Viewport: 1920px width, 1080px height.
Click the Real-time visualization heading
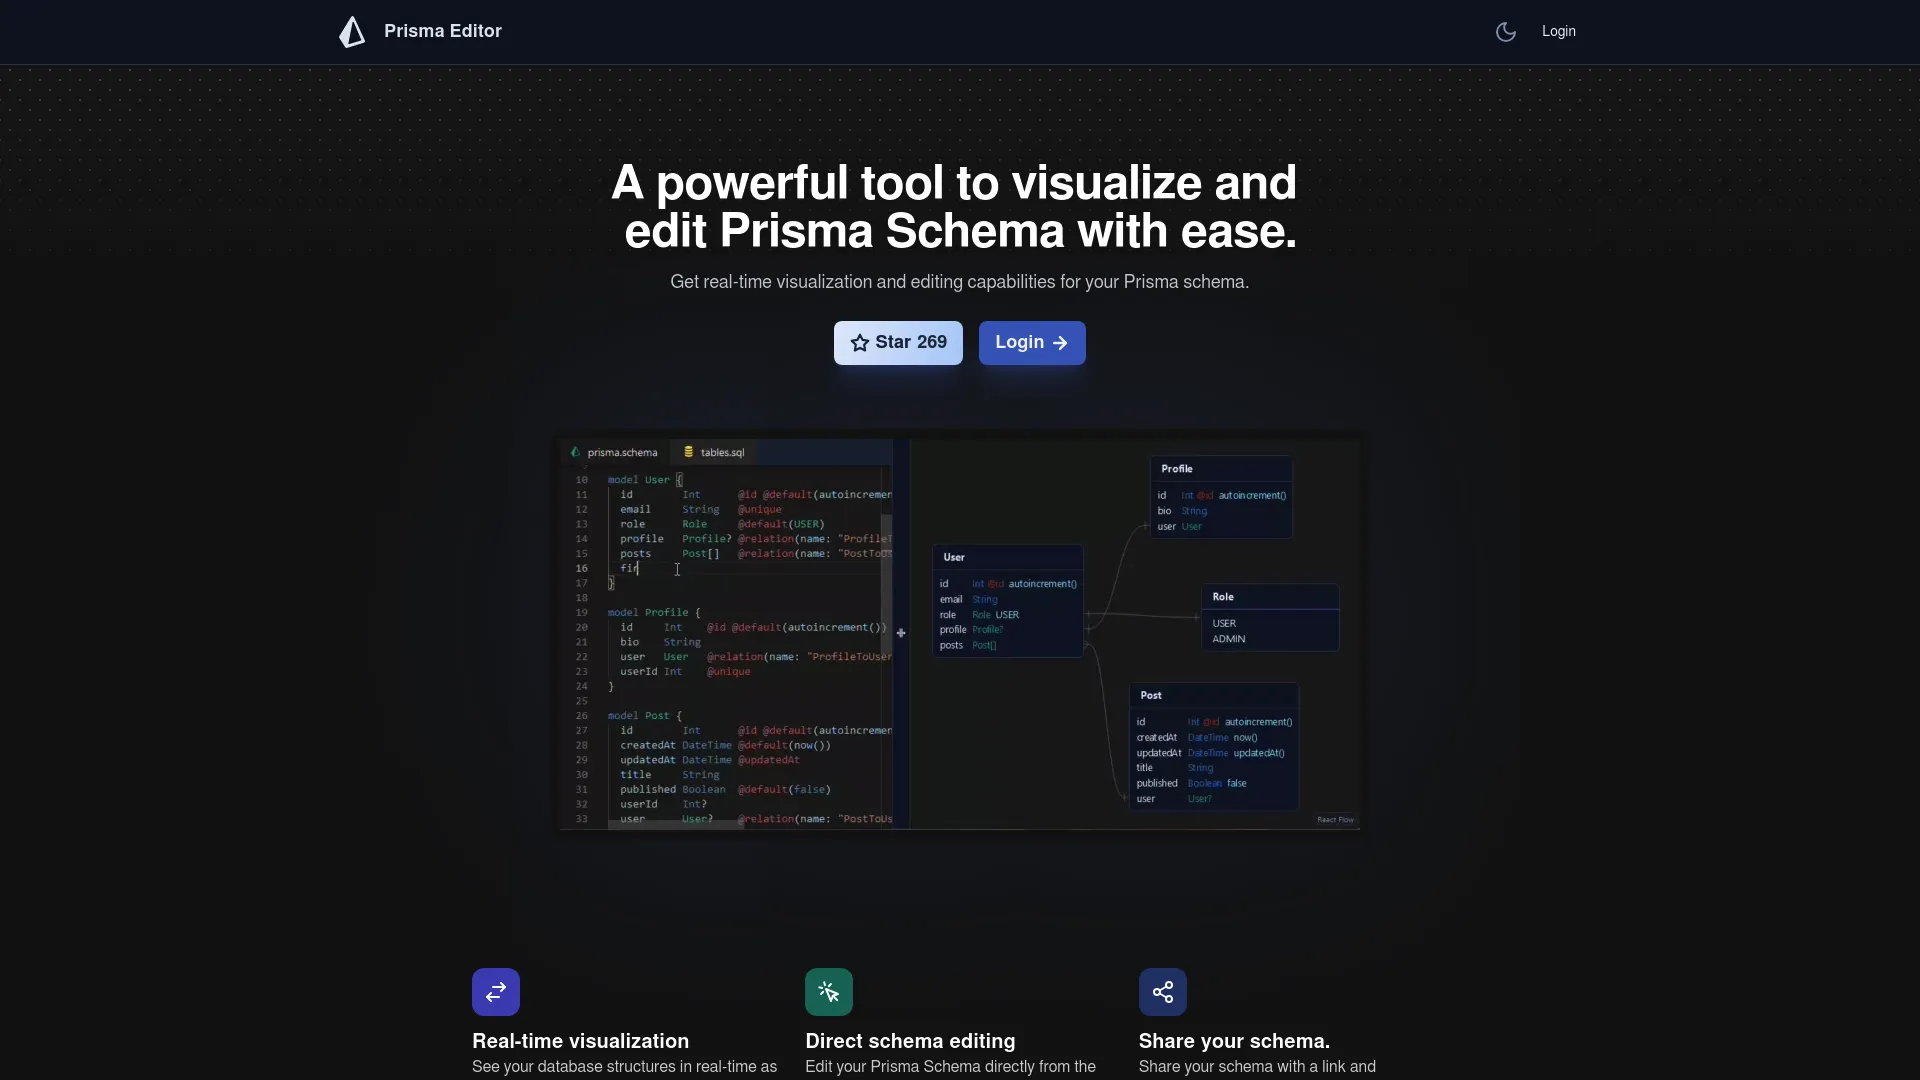pos(580,1041)
